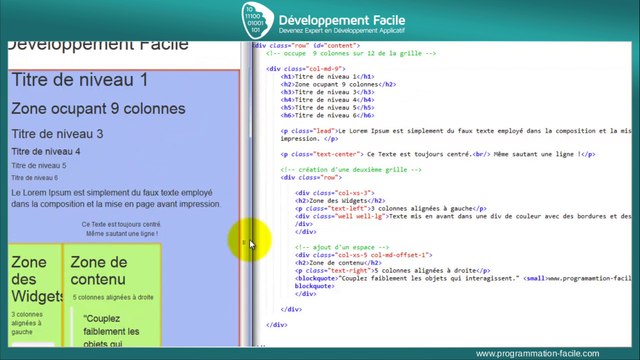Click the div "col-xs-5 col-md-offset-1" code line

(364, 255)
